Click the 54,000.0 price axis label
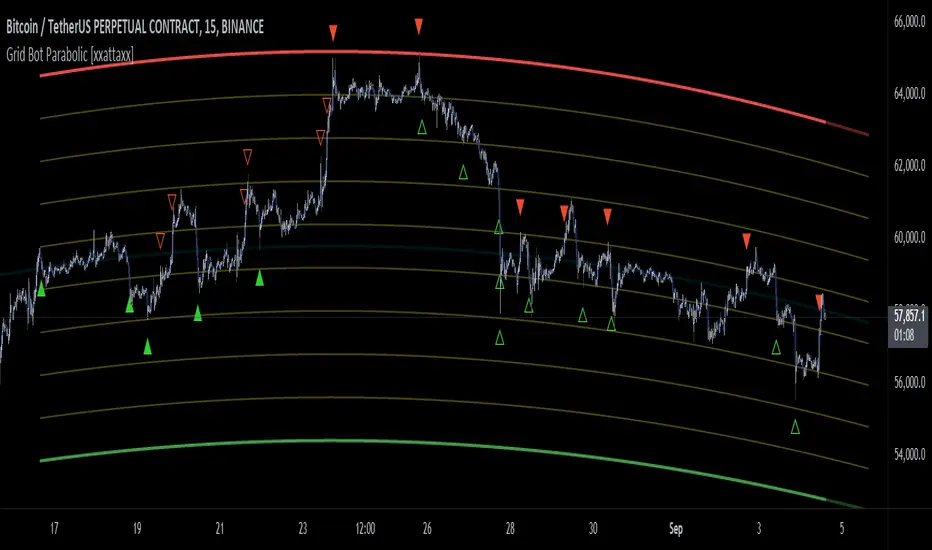Viewport: 932px width, 550px height. tap(909, 454)
